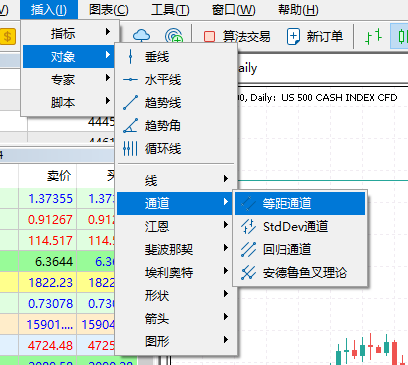
Task: Select 等距通道 menu label
Action: click(x=287, y=203)
